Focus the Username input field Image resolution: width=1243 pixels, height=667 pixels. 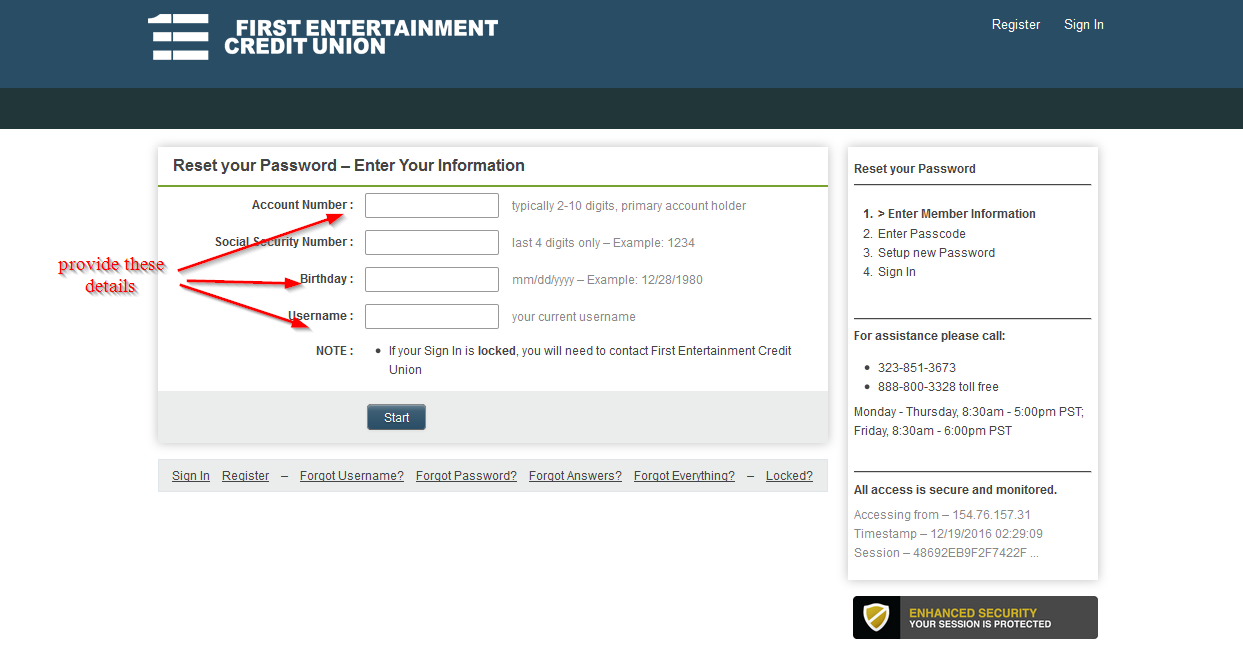(x=432, y=317)
